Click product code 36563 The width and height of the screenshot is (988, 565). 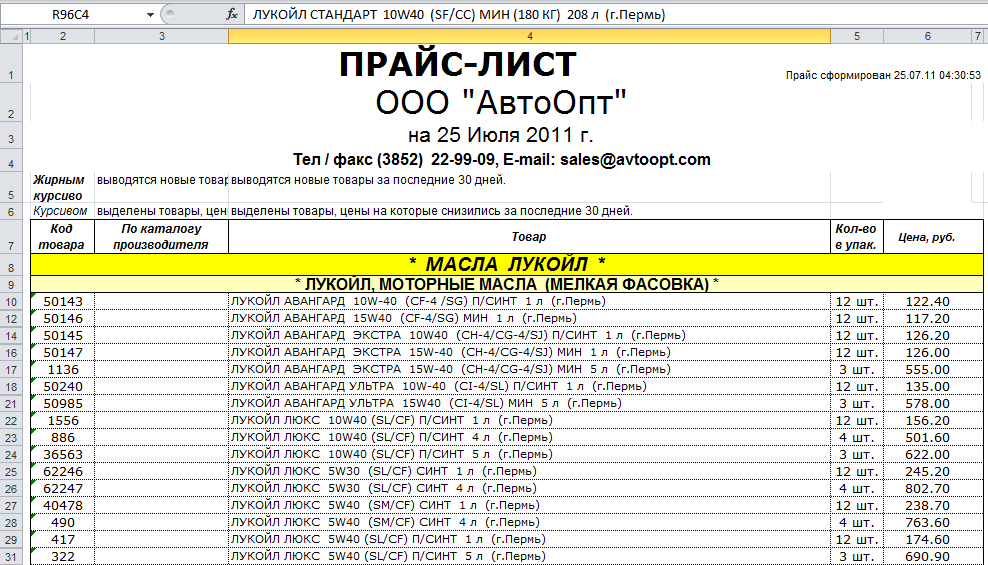(x=63, y=455)
